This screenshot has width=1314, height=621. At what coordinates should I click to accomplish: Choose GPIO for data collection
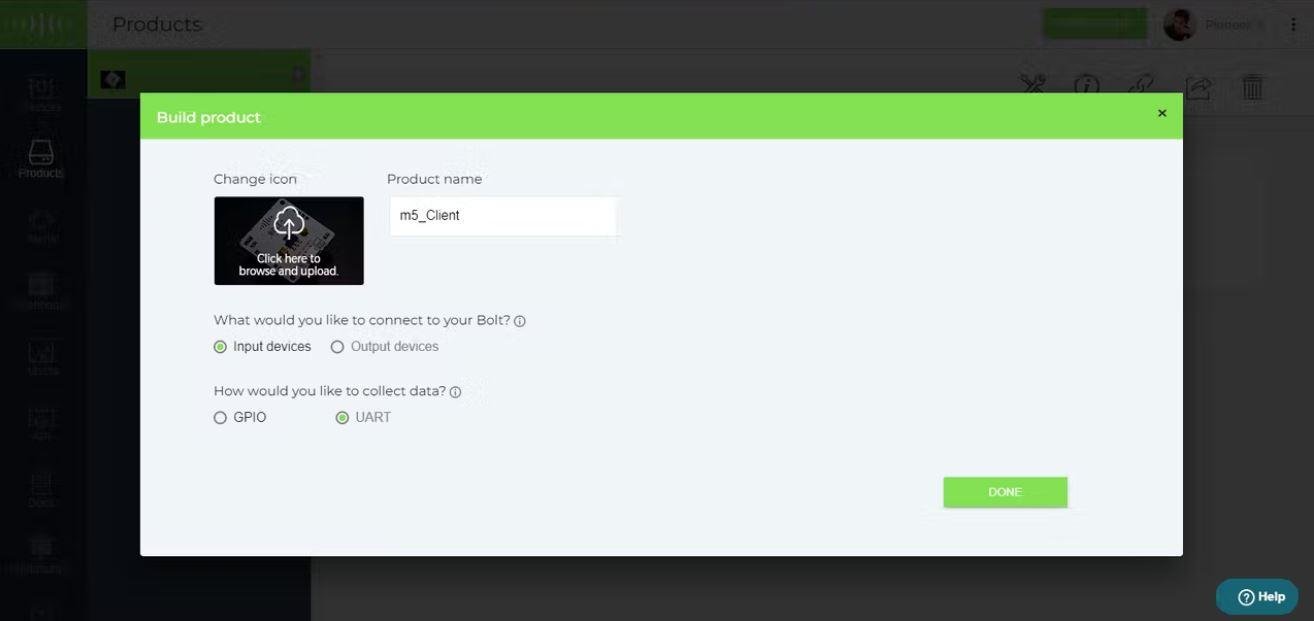[x=220, y=418]
